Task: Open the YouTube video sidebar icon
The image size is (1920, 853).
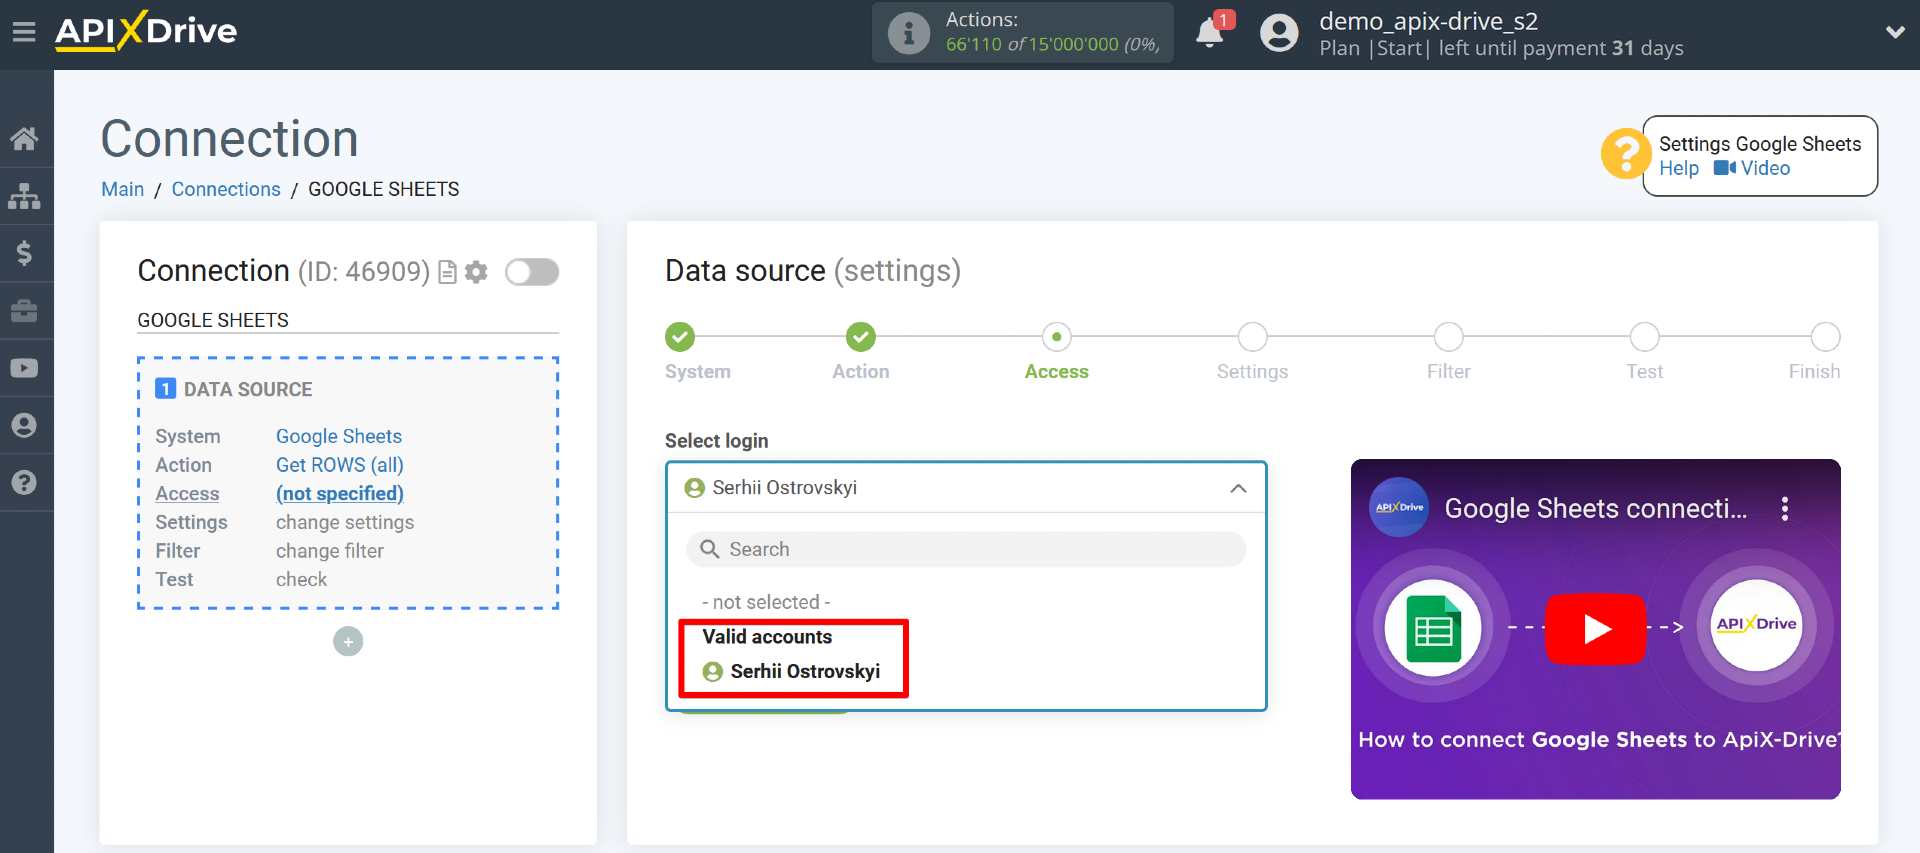Action: 25,368
